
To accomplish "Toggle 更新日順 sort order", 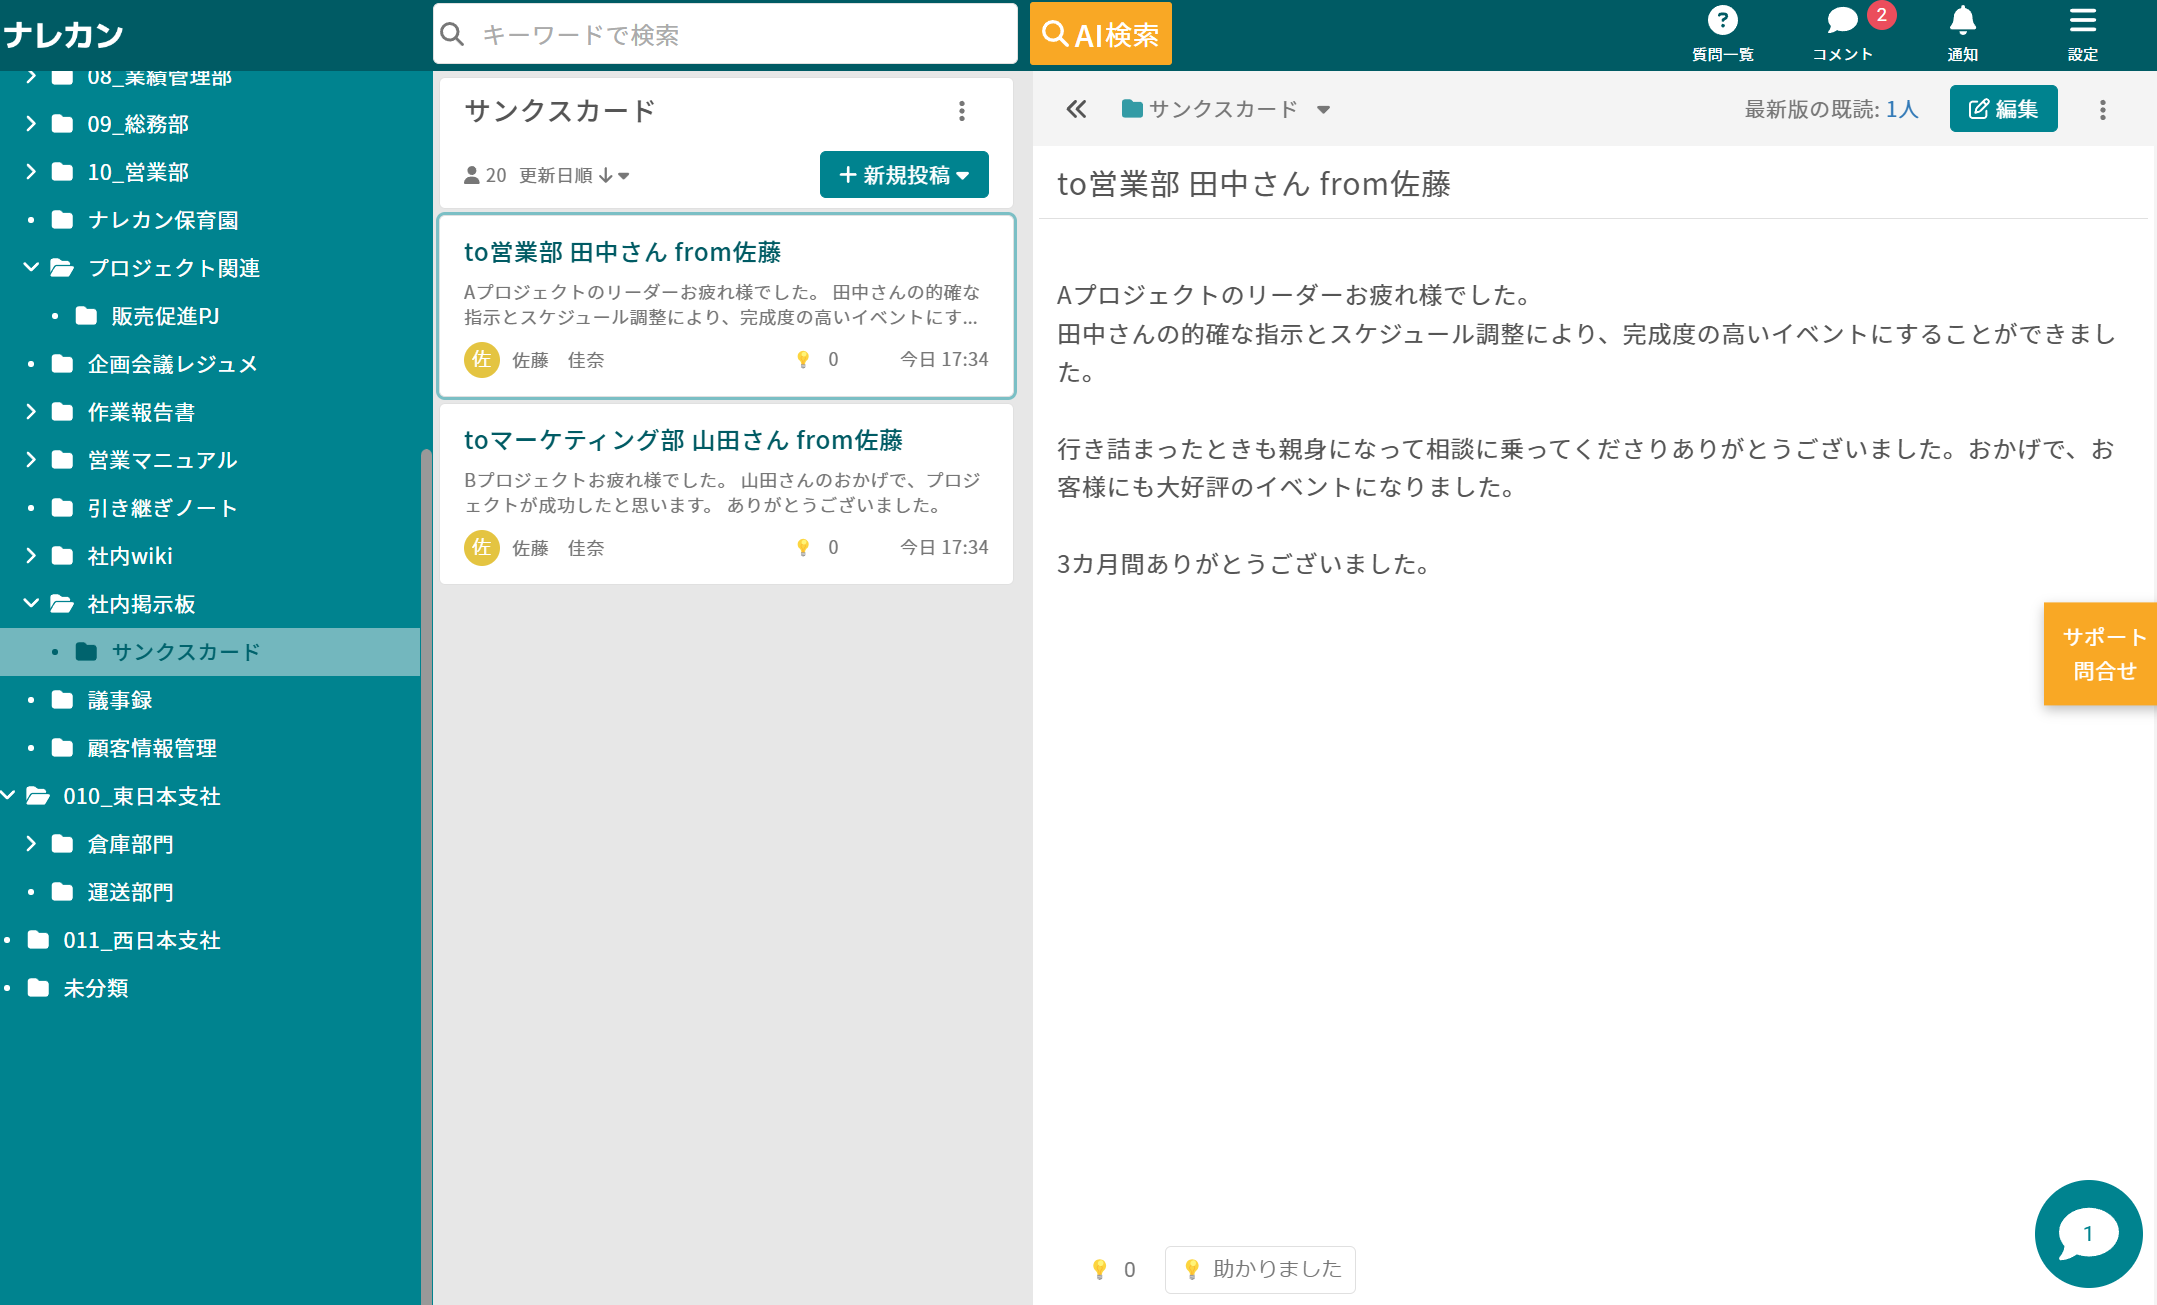I will [x=573, y=176].
